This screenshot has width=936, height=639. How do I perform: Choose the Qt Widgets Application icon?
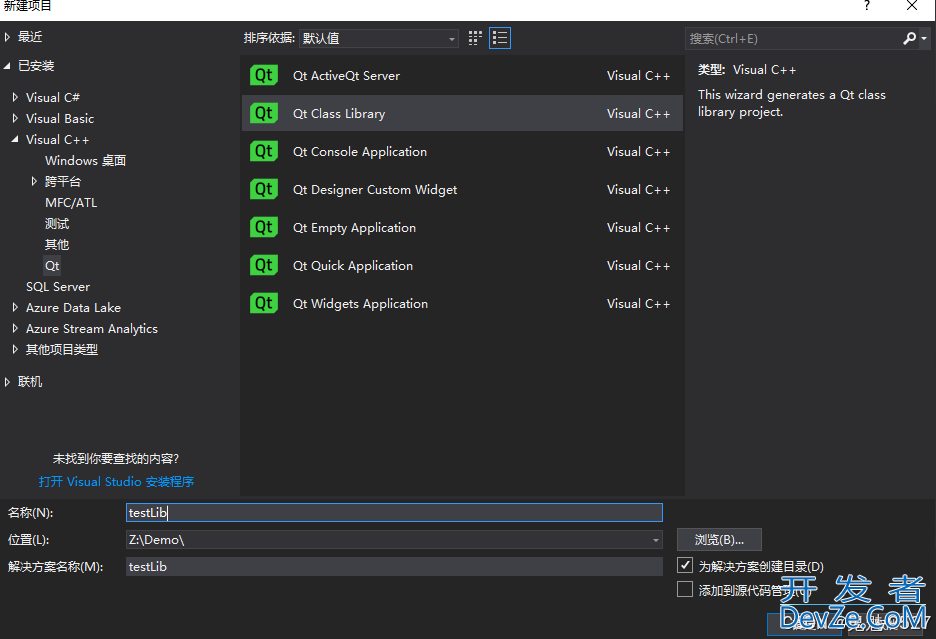click(264, 303)
